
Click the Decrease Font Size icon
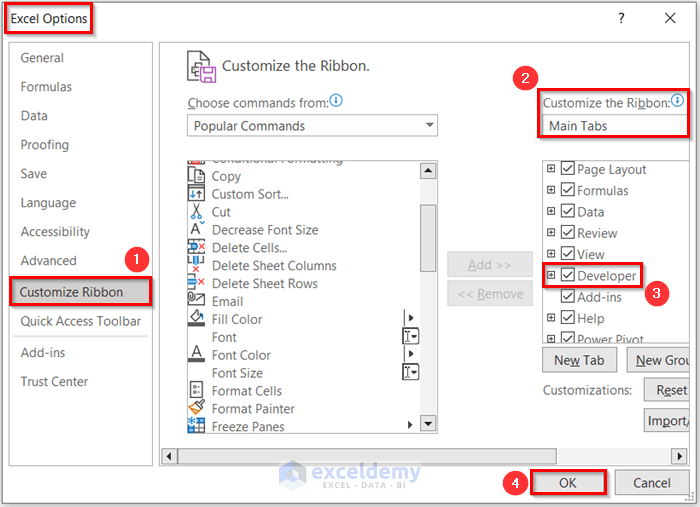pyautogui.click(x=196, y=229)
